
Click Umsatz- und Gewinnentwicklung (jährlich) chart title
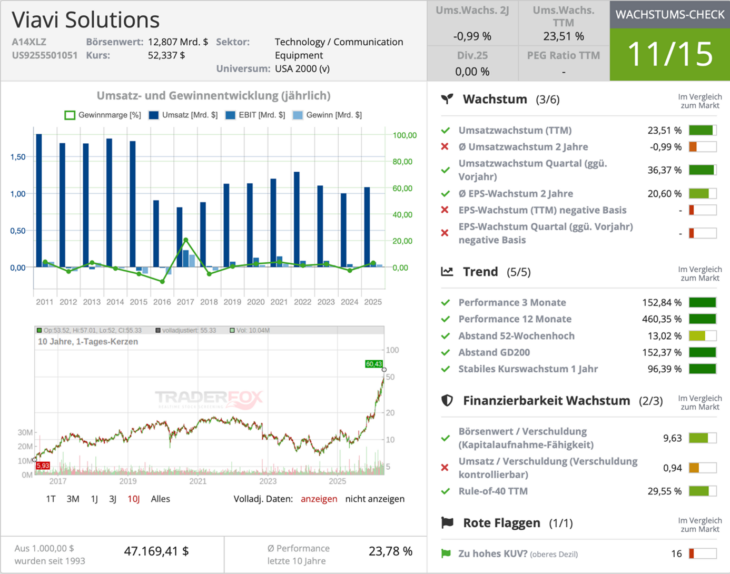pyautogui.click(x=214, y=95)
